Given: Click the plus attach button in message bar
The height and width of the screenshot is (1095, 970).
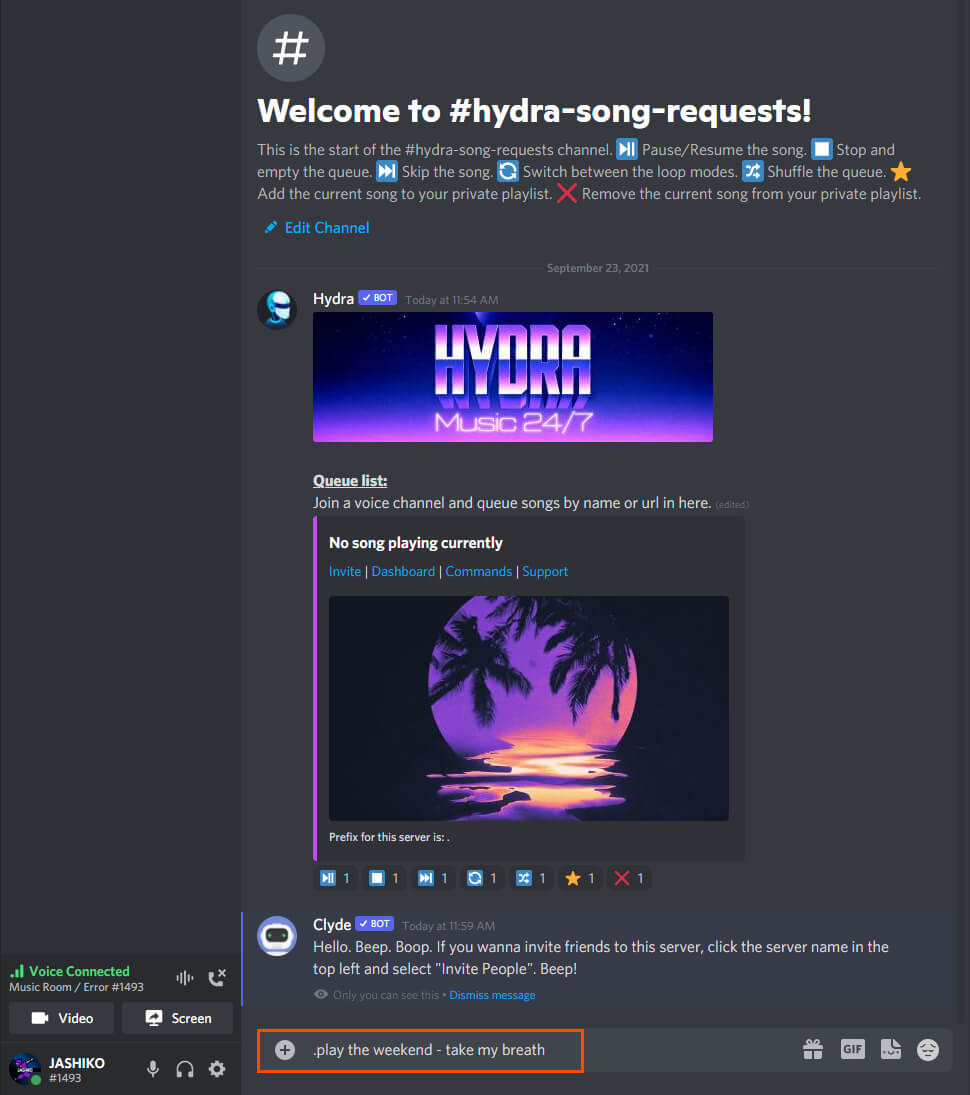Looking at the screenshot, I should point(285,1050).
